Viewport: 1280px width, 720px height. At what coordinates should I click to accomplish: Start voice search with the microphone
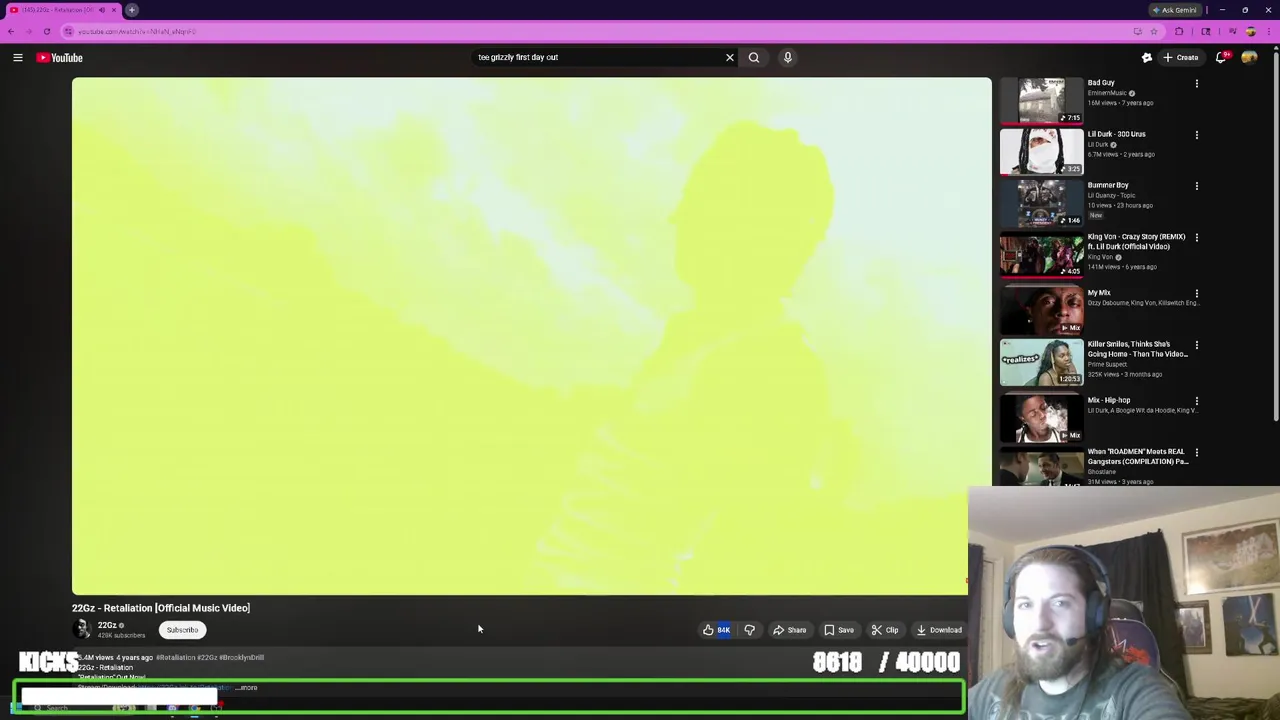pyautogui.click(x=788, y=57)
